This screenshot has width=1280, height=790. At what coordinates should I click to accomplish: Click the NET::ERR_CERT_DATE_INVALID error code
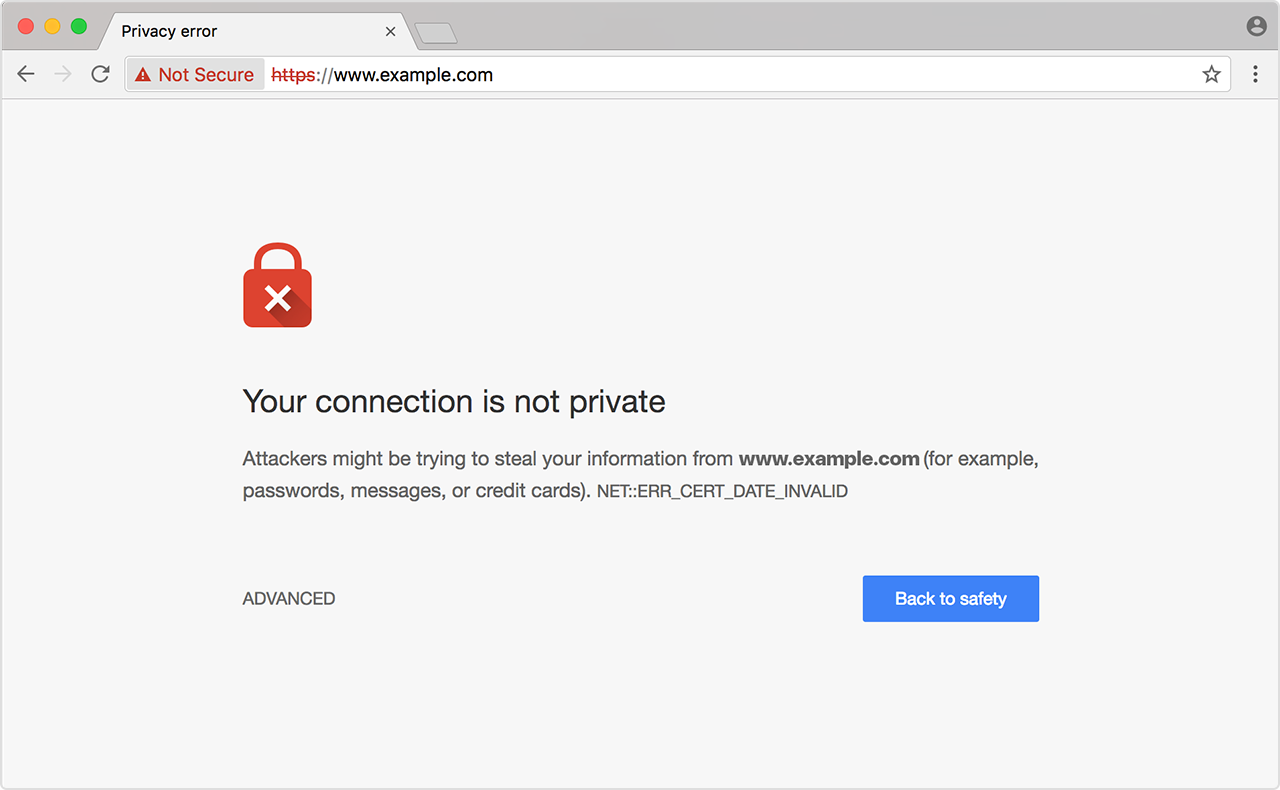722,492
